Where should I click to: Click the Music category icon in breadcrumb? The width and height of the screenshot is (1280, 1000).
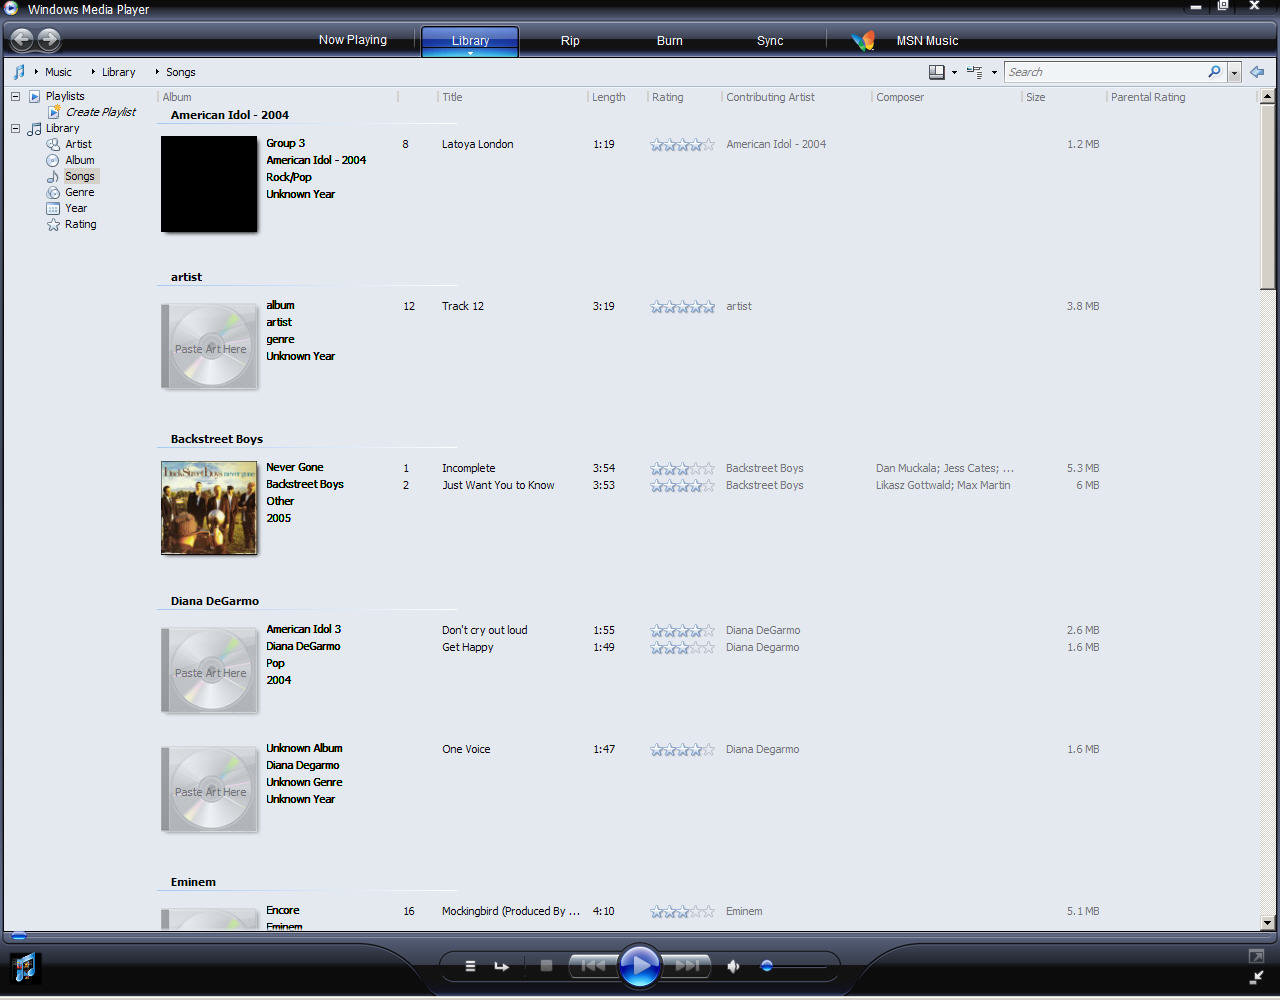pyautogui.click(x=19, y=72)
